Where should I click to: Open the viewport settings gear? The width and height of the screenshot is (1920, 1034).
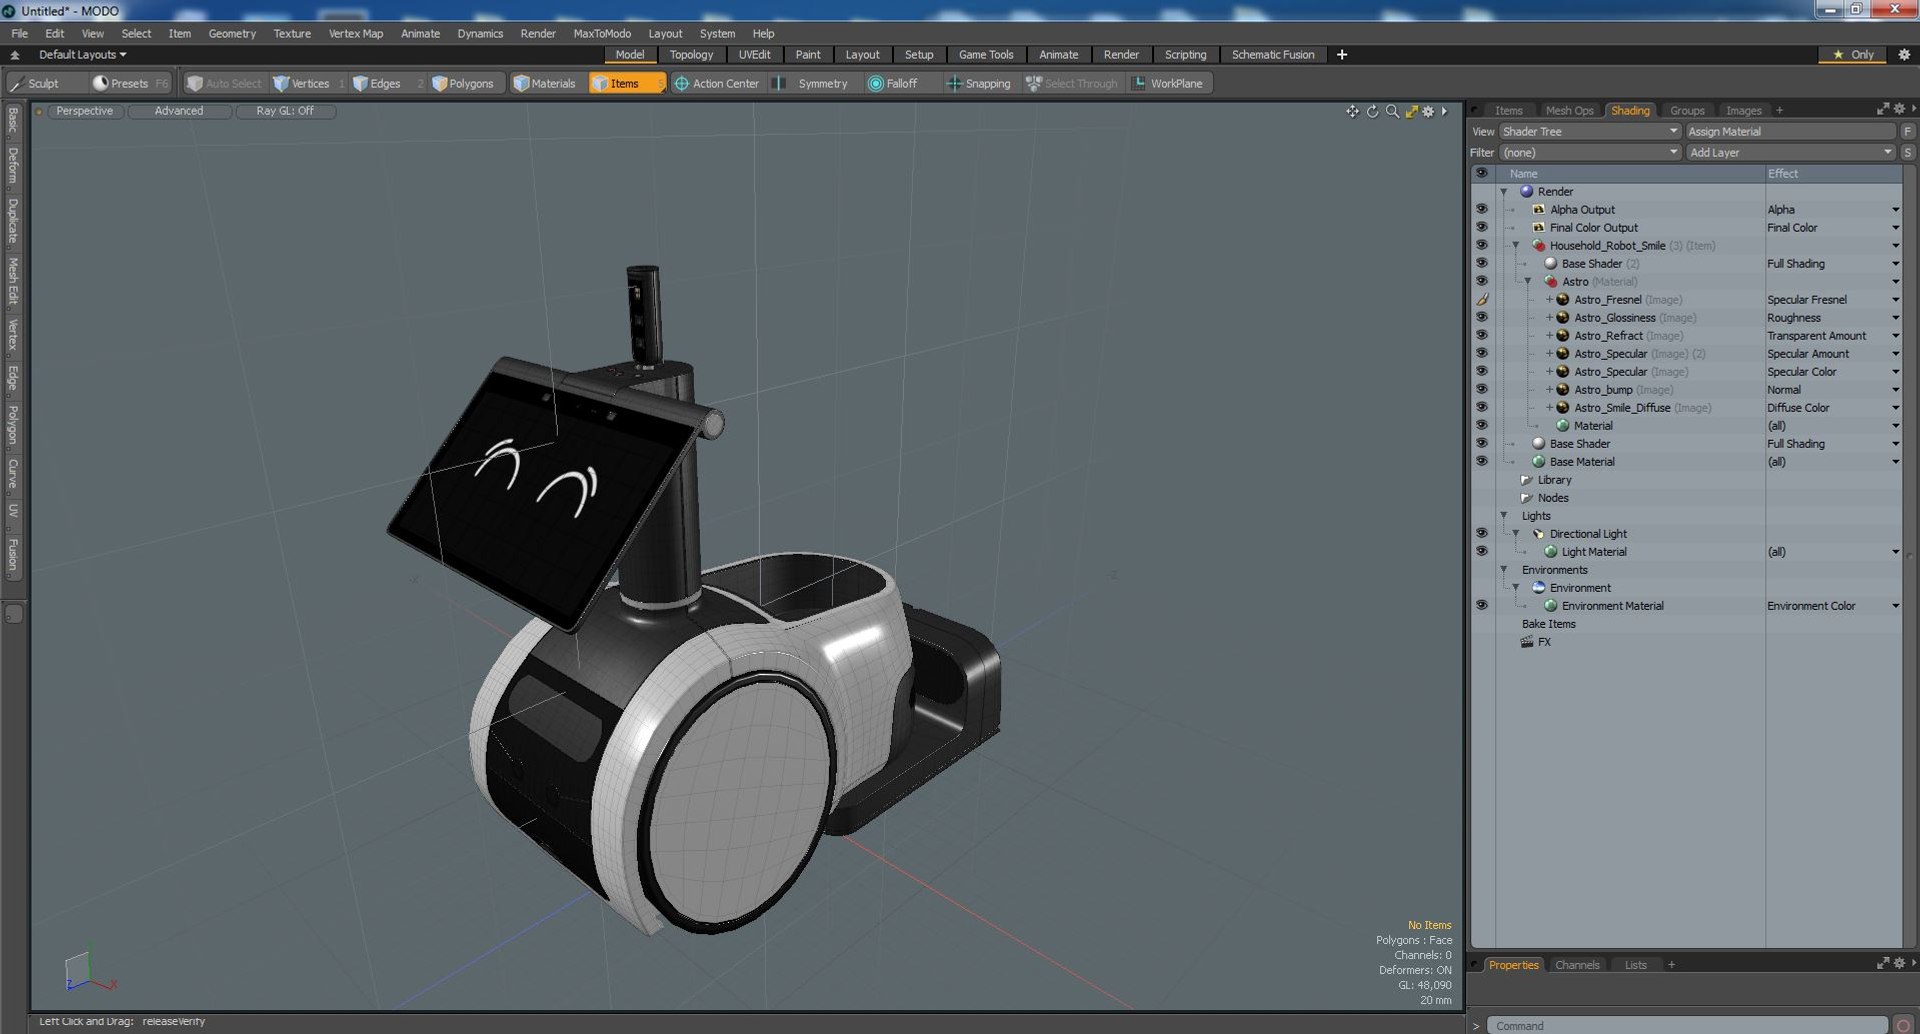click(x=1428, y=111)
